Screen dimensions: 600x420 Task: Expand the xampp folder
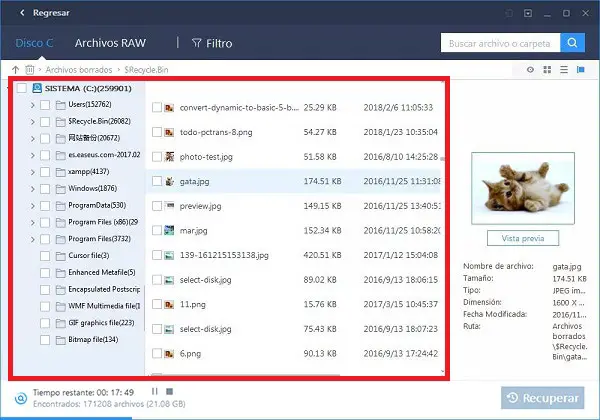[33, 172]
